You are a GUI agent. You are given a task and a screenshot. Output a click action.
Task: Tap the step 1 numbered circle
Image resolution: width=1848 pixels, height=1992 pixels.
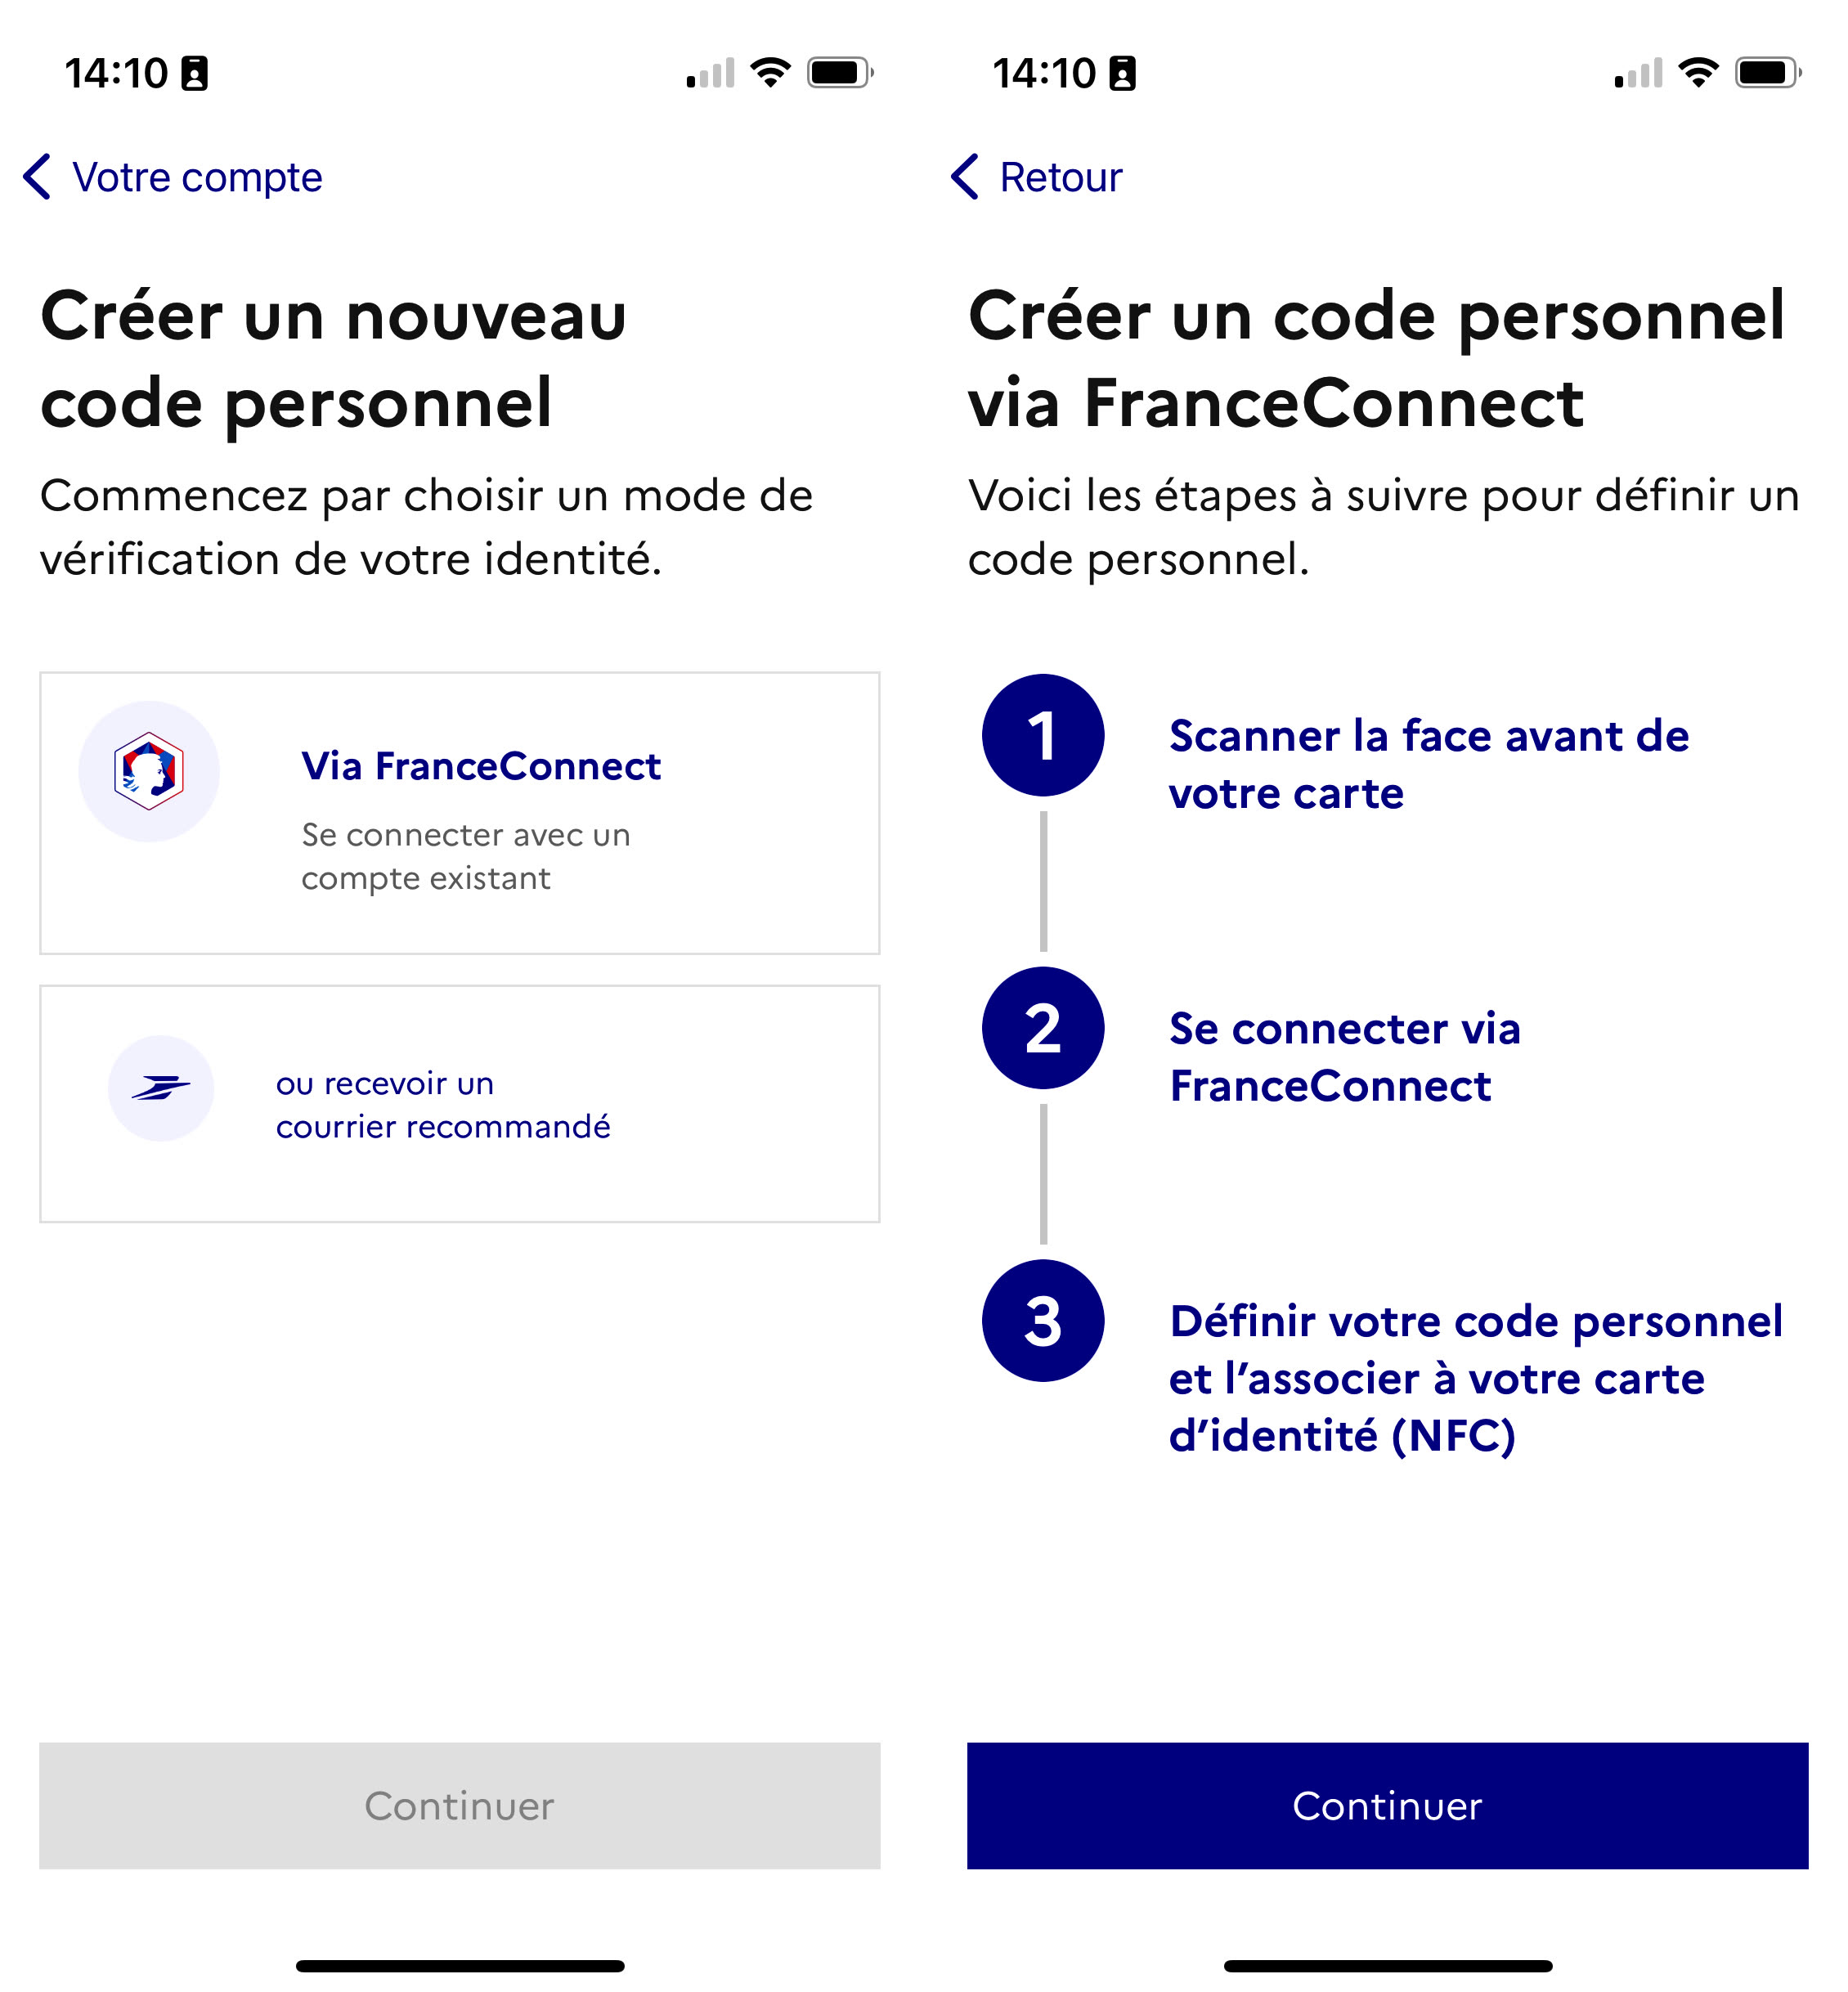coord(1043,735)
